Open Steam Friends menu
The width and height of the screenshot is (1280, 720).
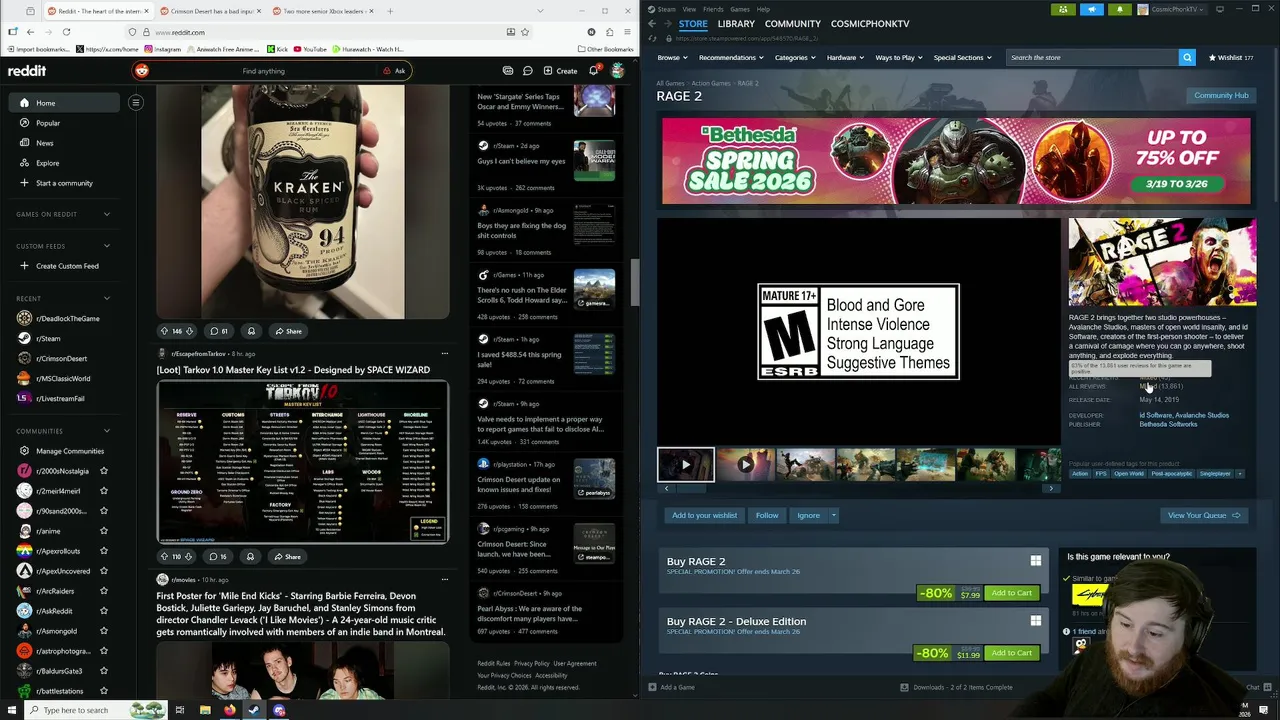click(x=713, y=9)
